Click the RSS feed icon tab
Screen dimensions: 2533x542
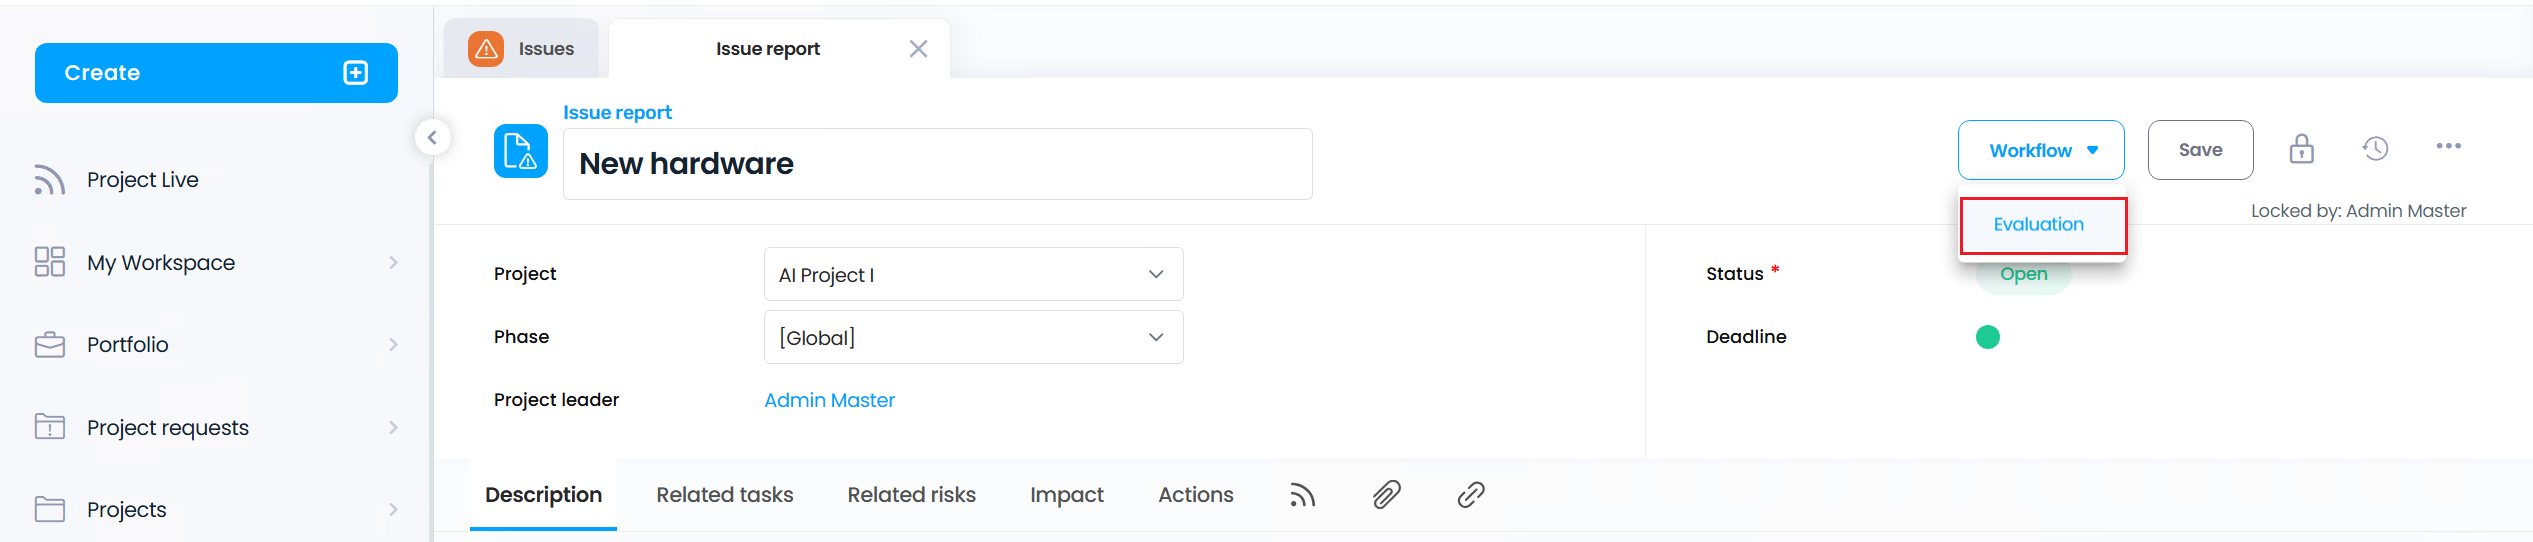pyautogui.click(x=1302, y=495)
